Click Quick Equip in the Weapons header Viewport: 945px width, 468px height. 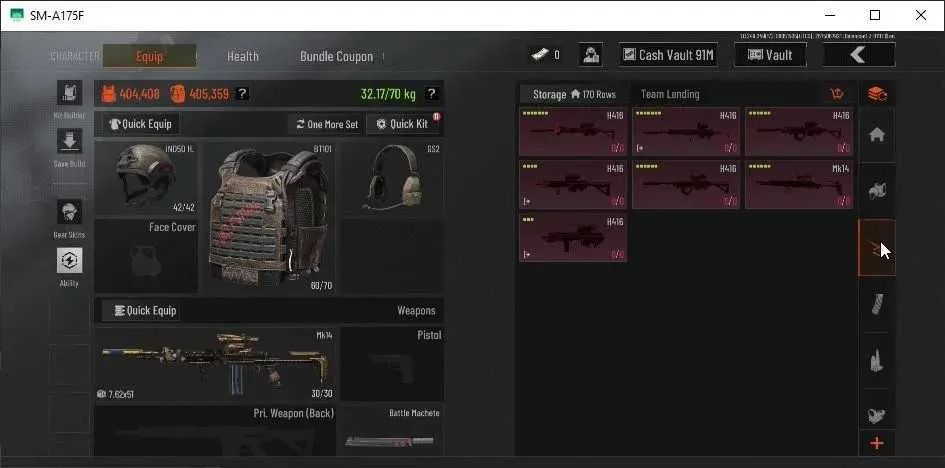[x=140, y=311]
